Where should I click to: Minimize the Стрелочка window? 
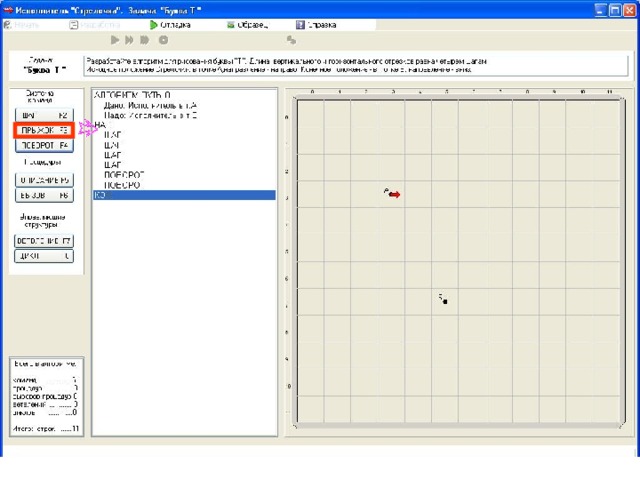[600, 10]
